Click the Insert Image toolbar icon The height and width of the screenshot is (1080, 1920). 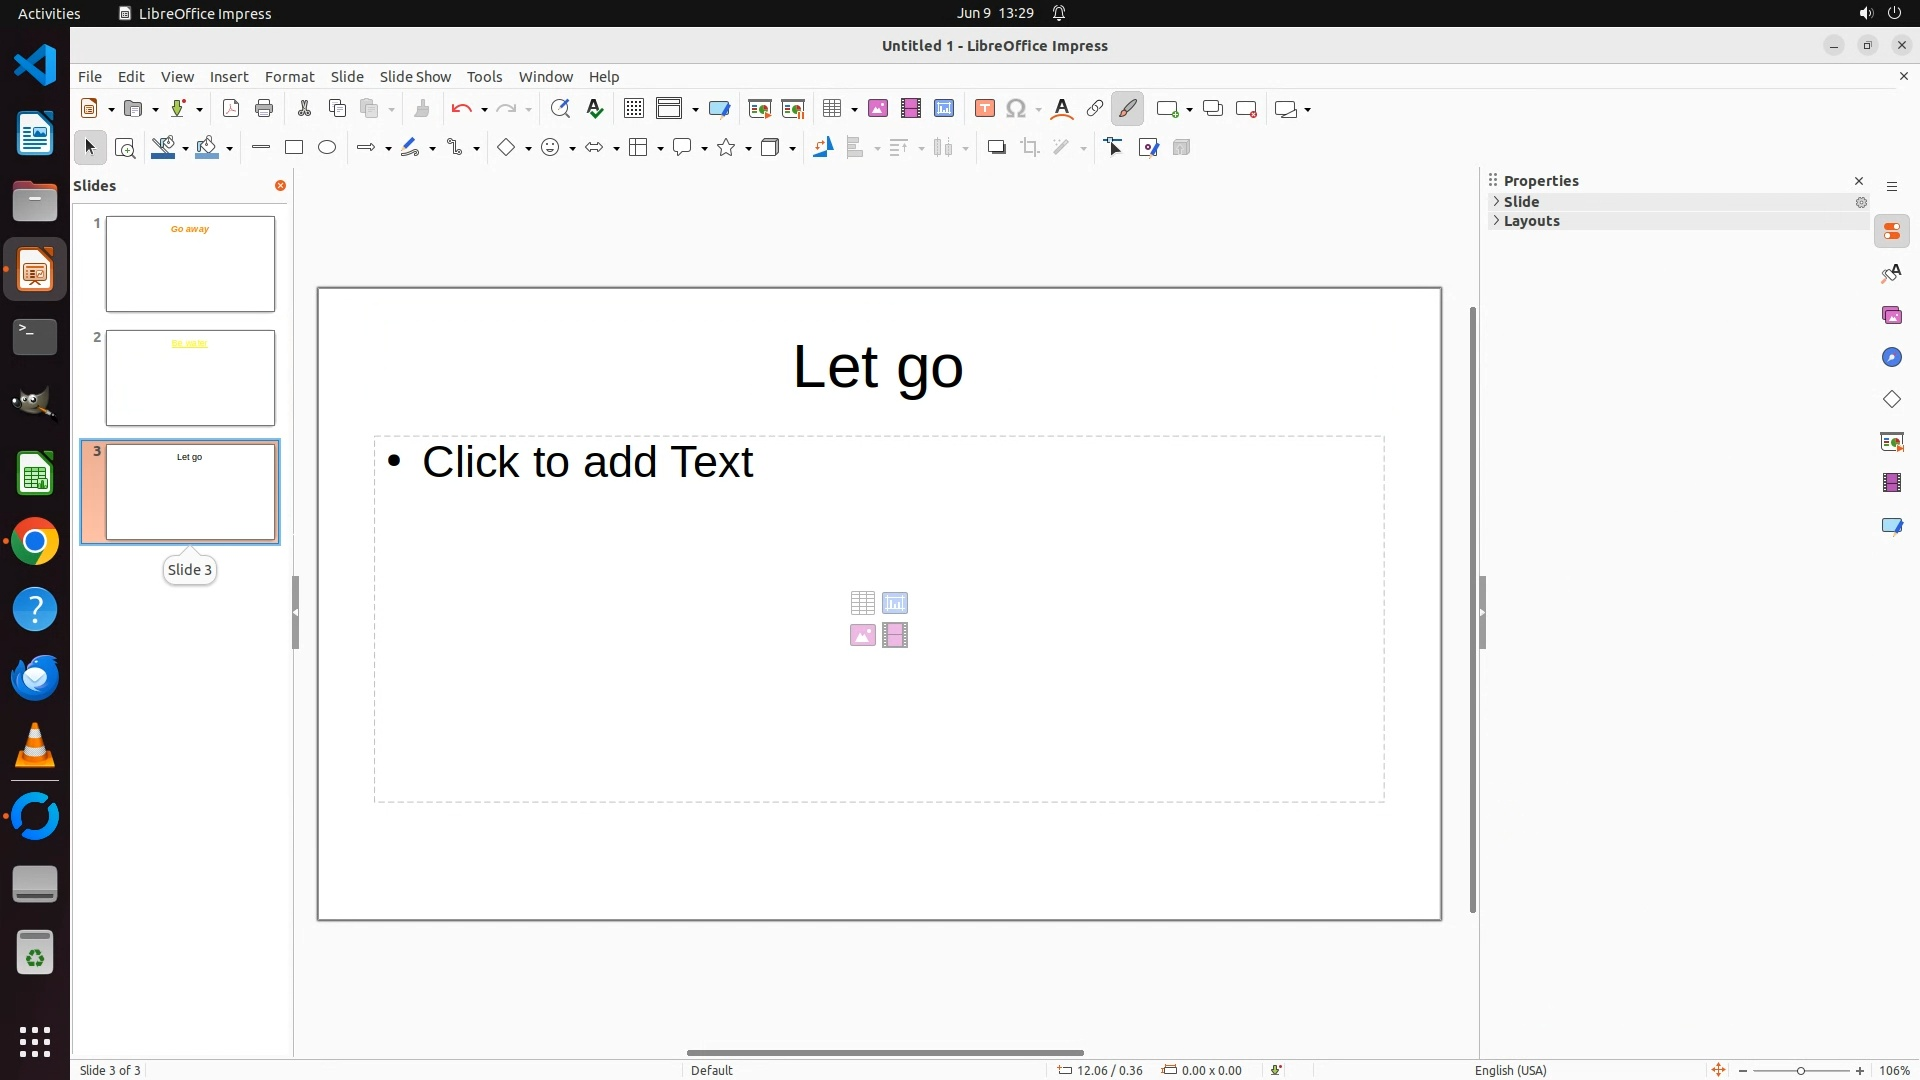pyautogui.click(x=878, y=109)
